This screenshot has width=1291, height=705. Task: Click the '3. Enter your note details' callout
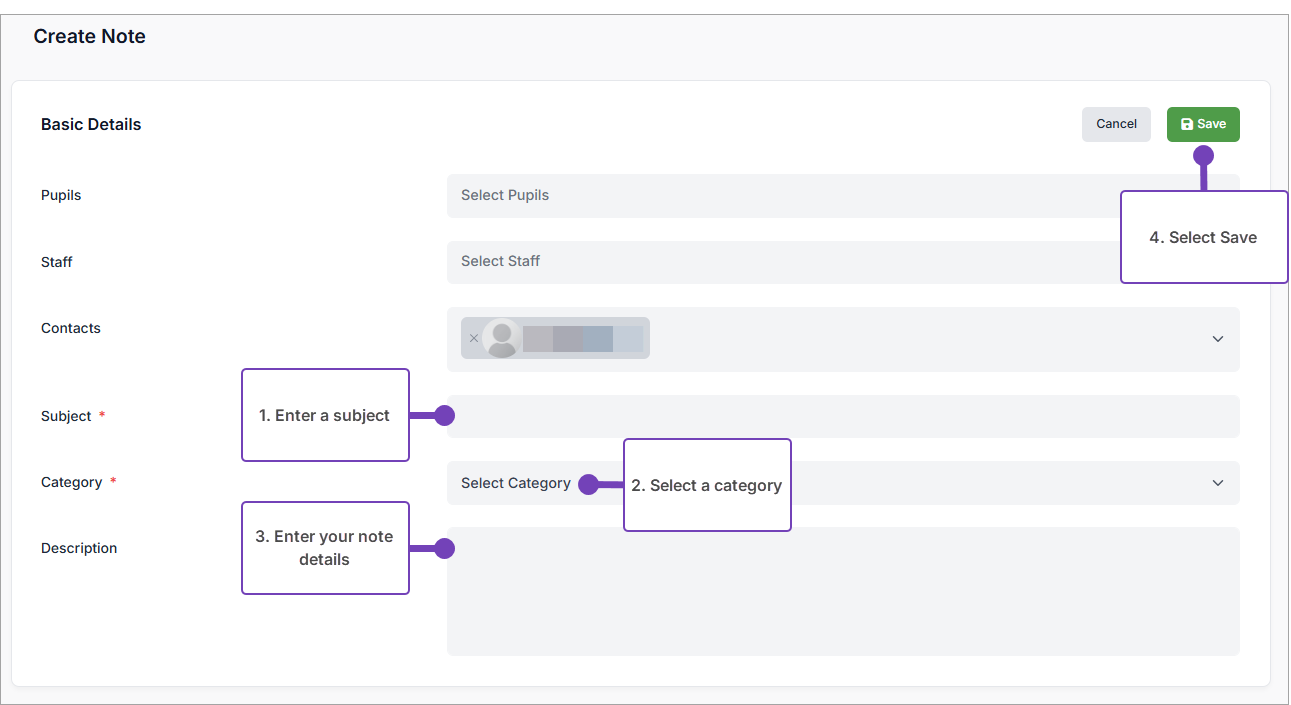(325, 548)
